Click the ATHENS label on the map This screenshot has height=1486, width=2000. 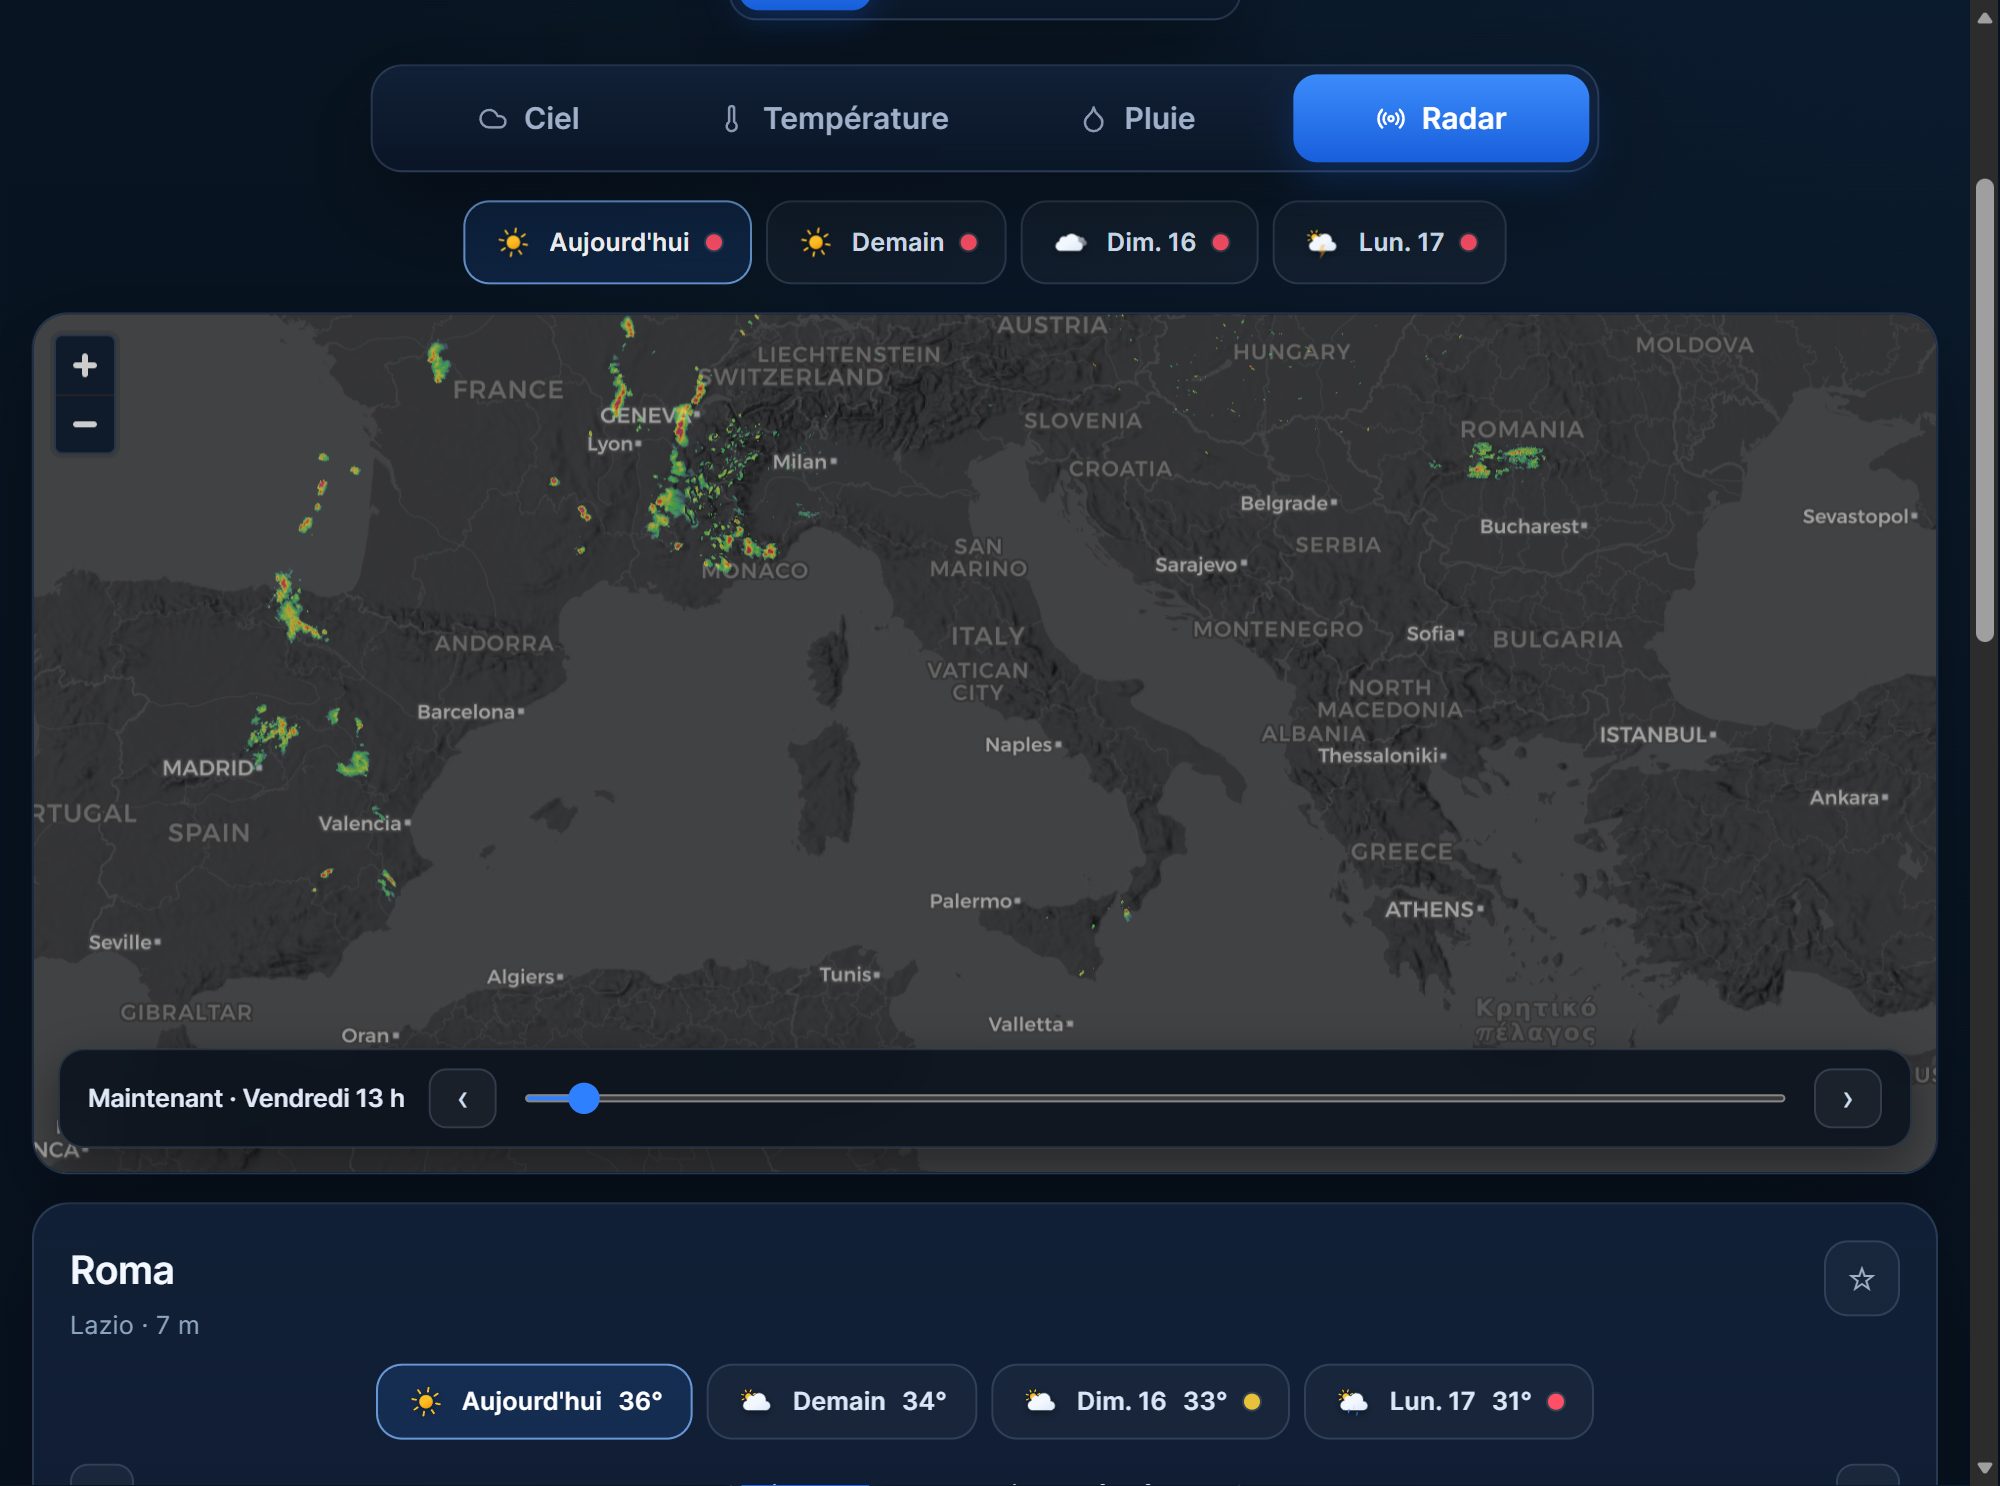pos(1429,910)
